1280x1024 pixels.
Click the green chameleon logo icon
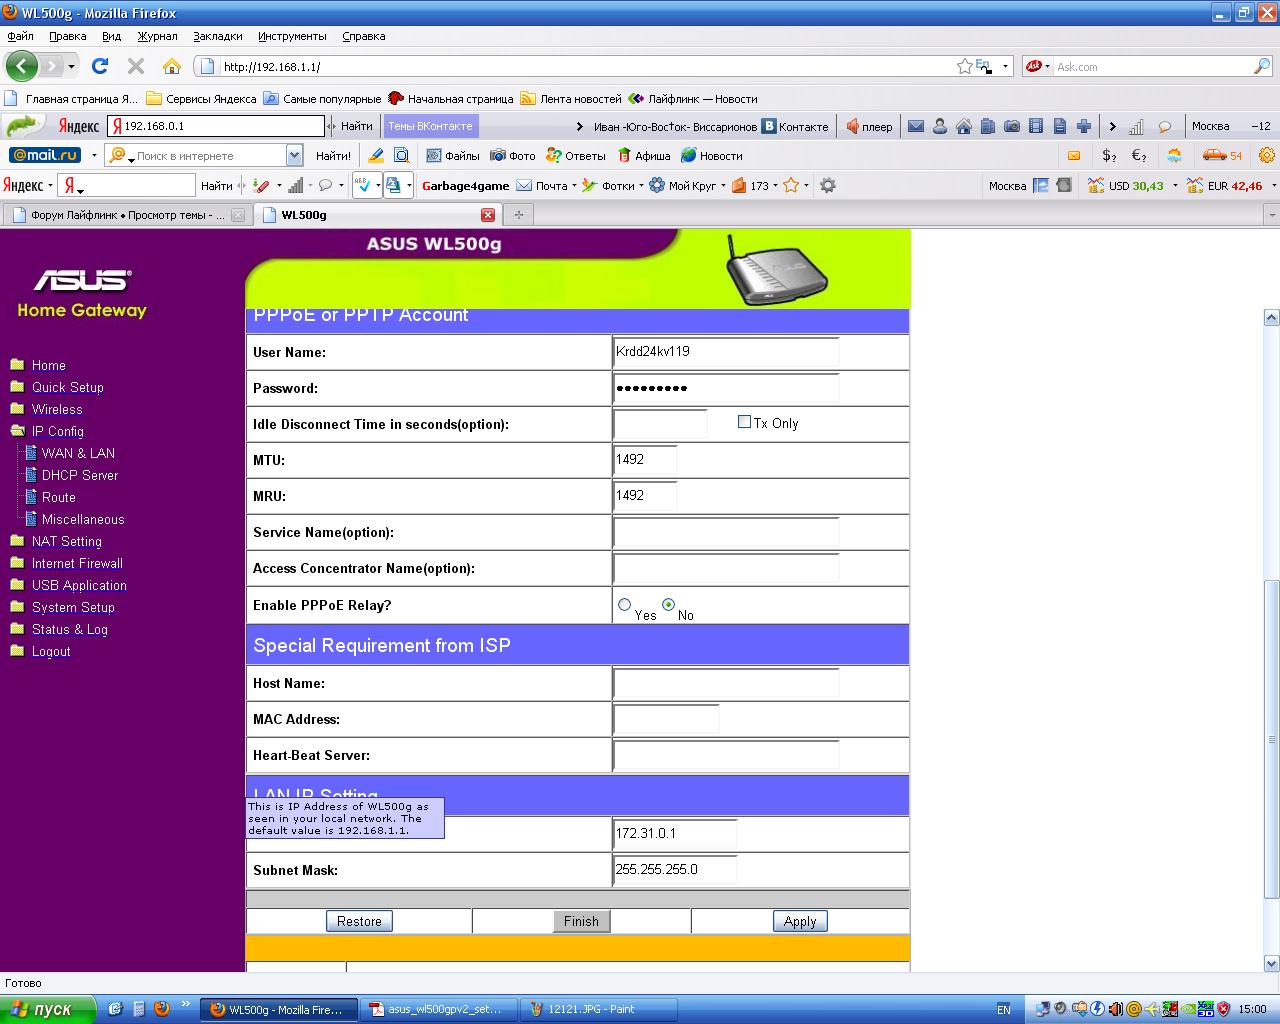point(24,126)
